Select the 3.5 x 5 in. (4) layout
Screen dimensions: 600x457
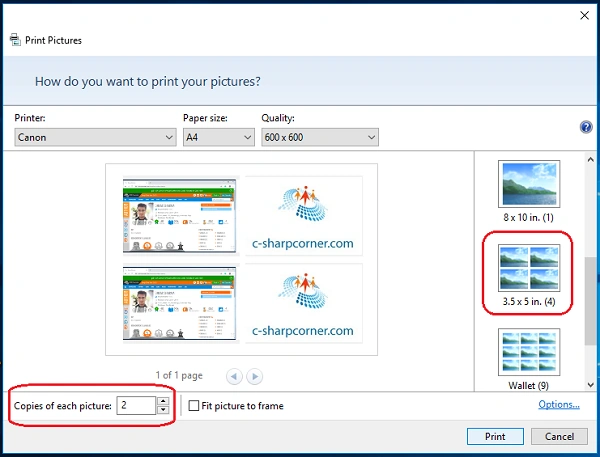pos(529,275)
